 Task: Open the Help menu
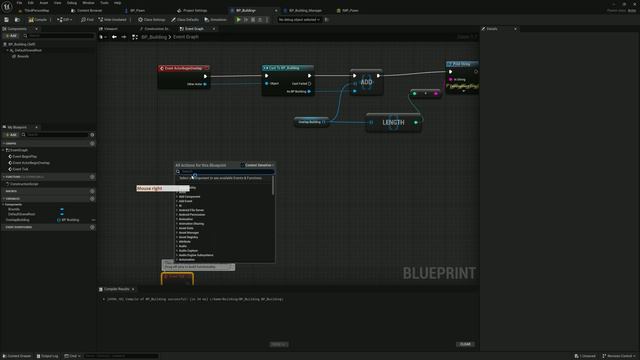[x=118, y=3]
